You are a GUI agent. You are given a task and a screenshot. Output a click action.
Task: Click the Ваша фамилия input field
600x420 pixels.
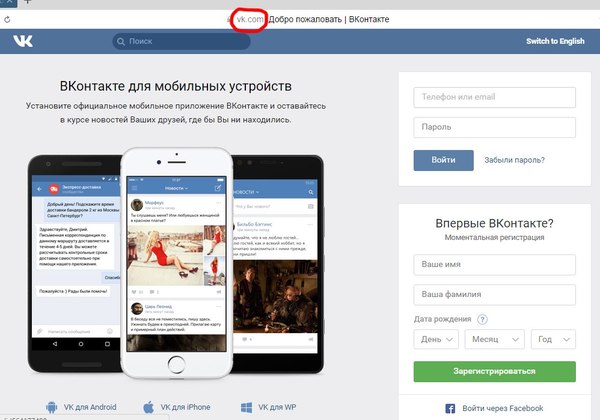[x=494, y=295]
